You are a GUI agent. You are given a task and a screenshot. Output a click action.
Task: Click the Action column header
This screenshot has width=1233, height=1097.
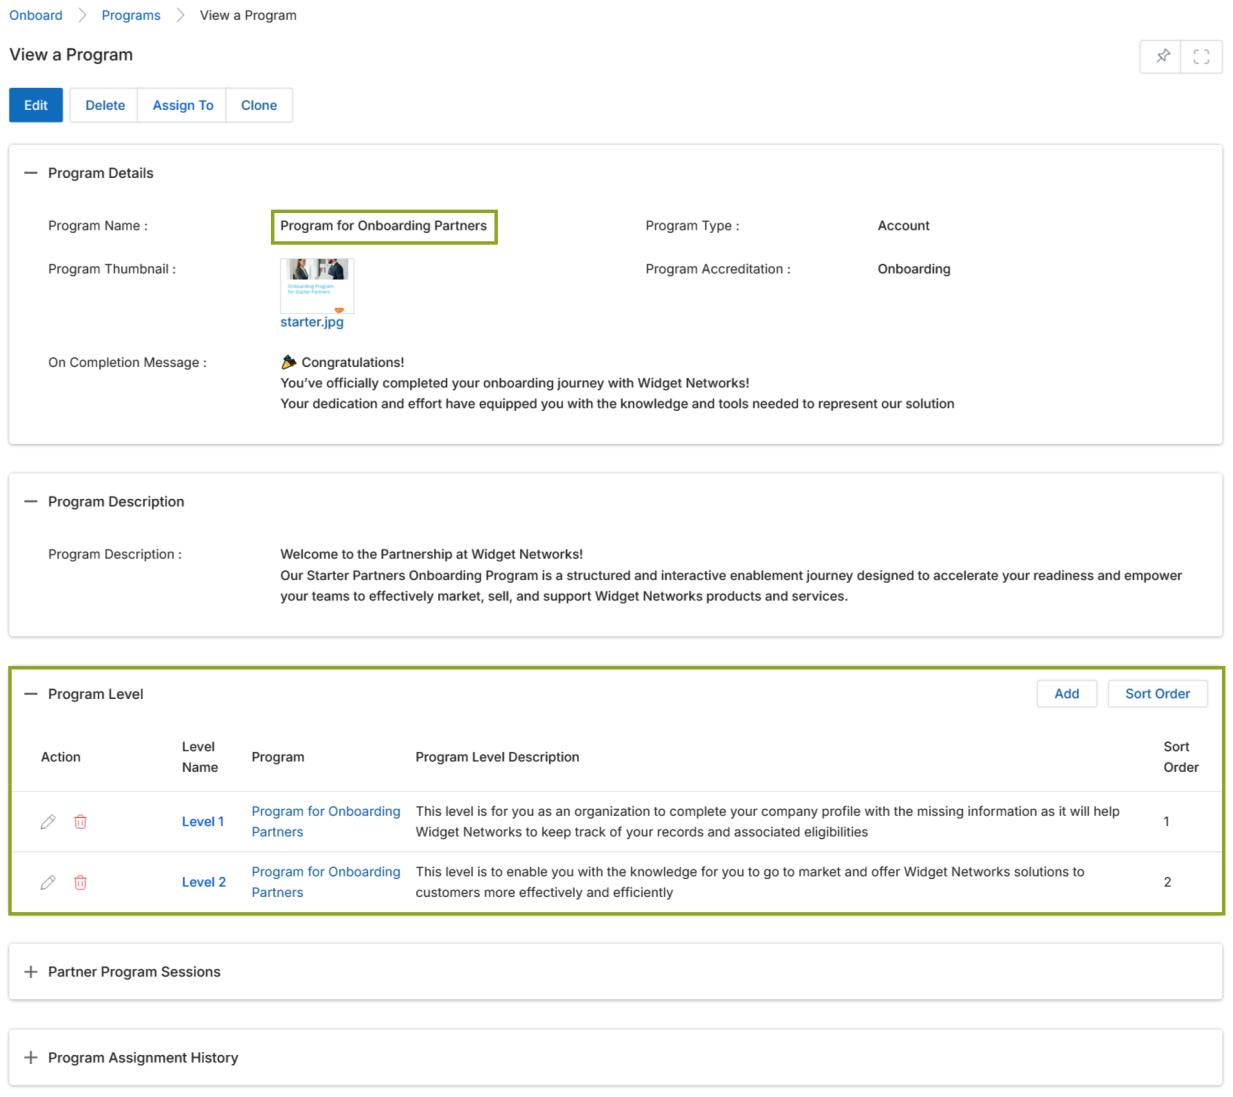point(61,757)
